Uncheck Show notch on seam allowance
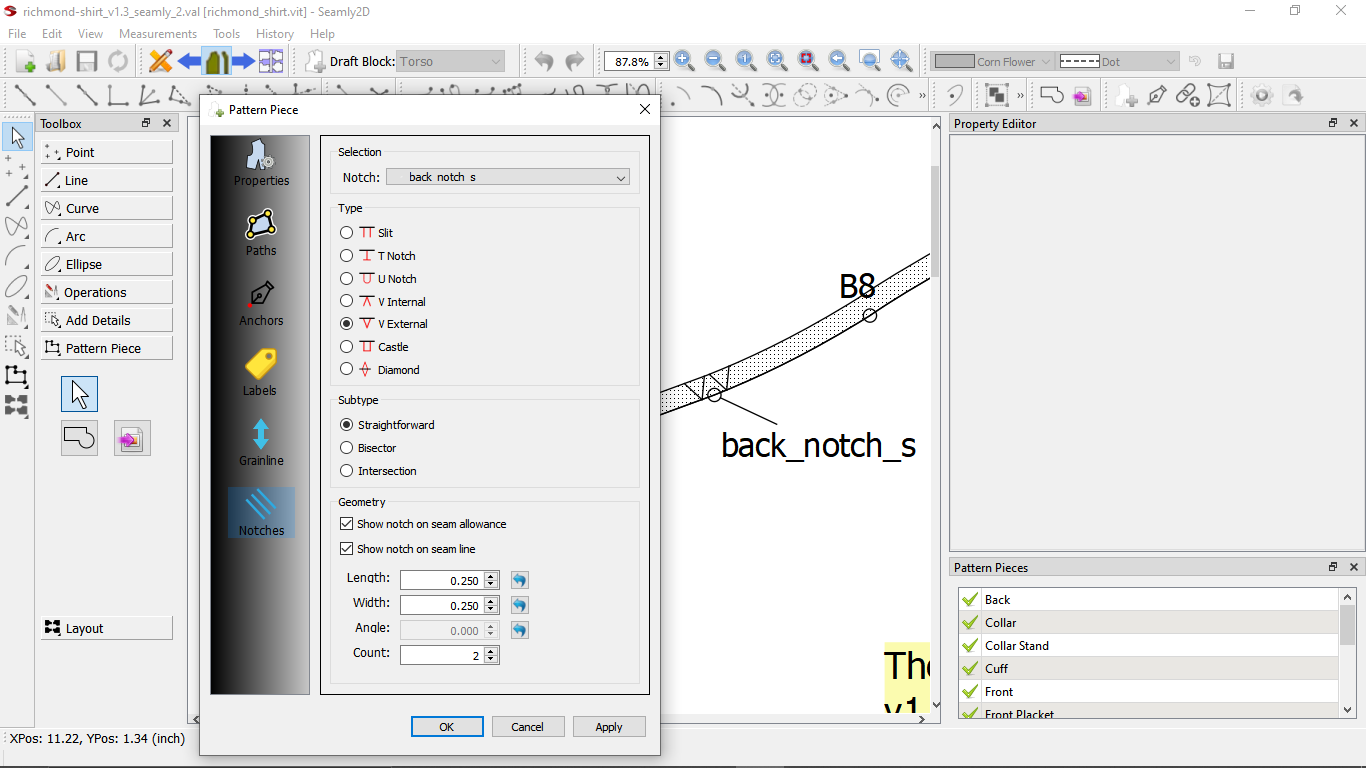 click(347, 524)
